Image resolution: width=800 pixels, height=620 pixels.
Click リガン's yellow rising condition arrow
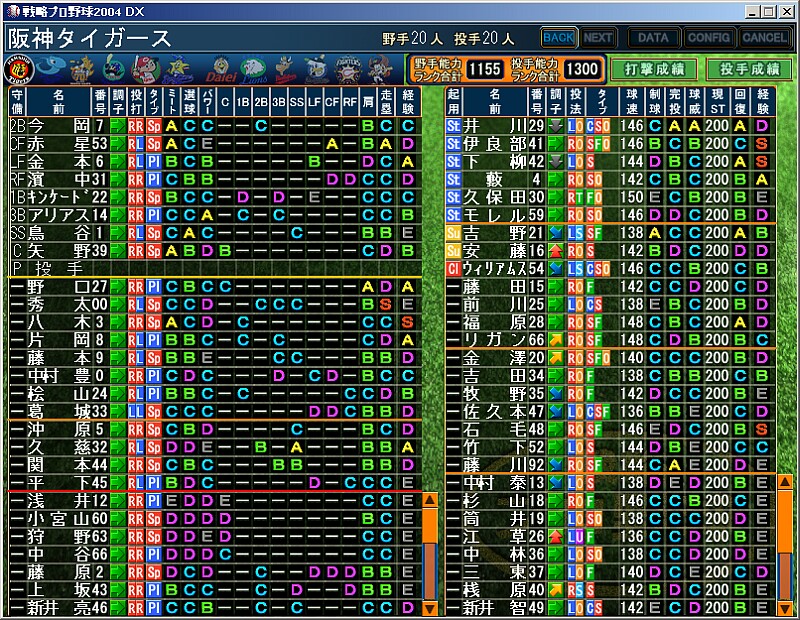[556, 340]
